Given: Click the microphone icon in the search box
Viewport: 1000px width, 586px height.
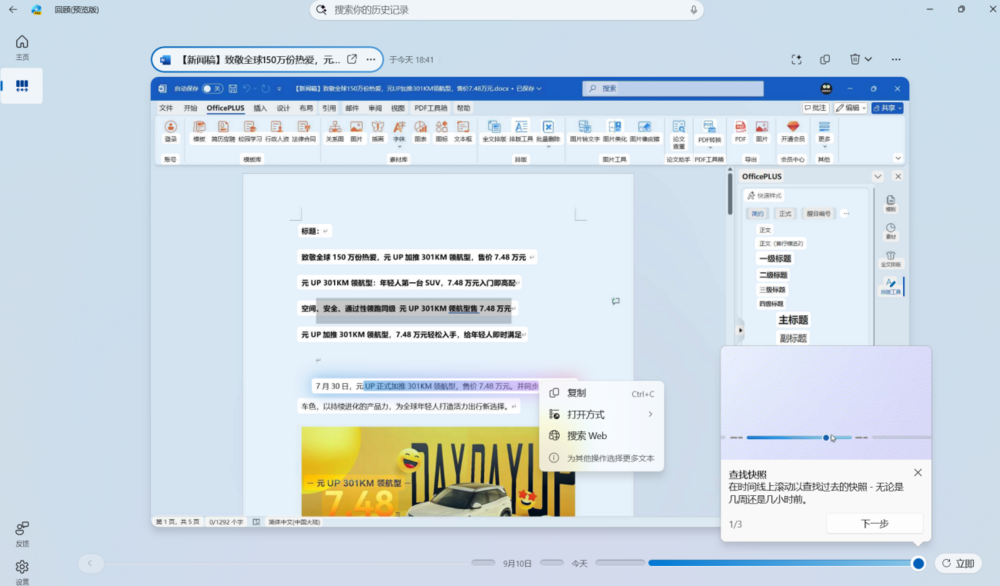Looking at the screenshot, I should (693, 10).
